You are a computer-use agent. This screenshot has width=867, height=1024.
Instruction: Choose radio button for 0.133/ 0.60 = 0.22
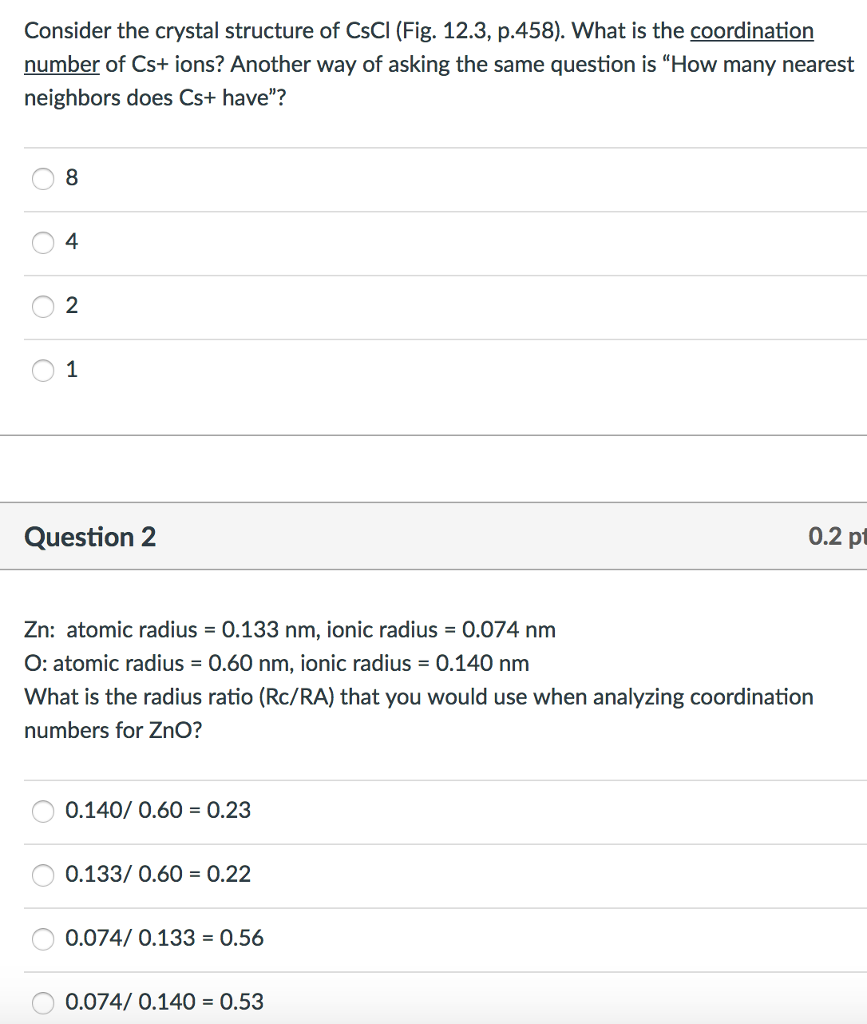43,875
